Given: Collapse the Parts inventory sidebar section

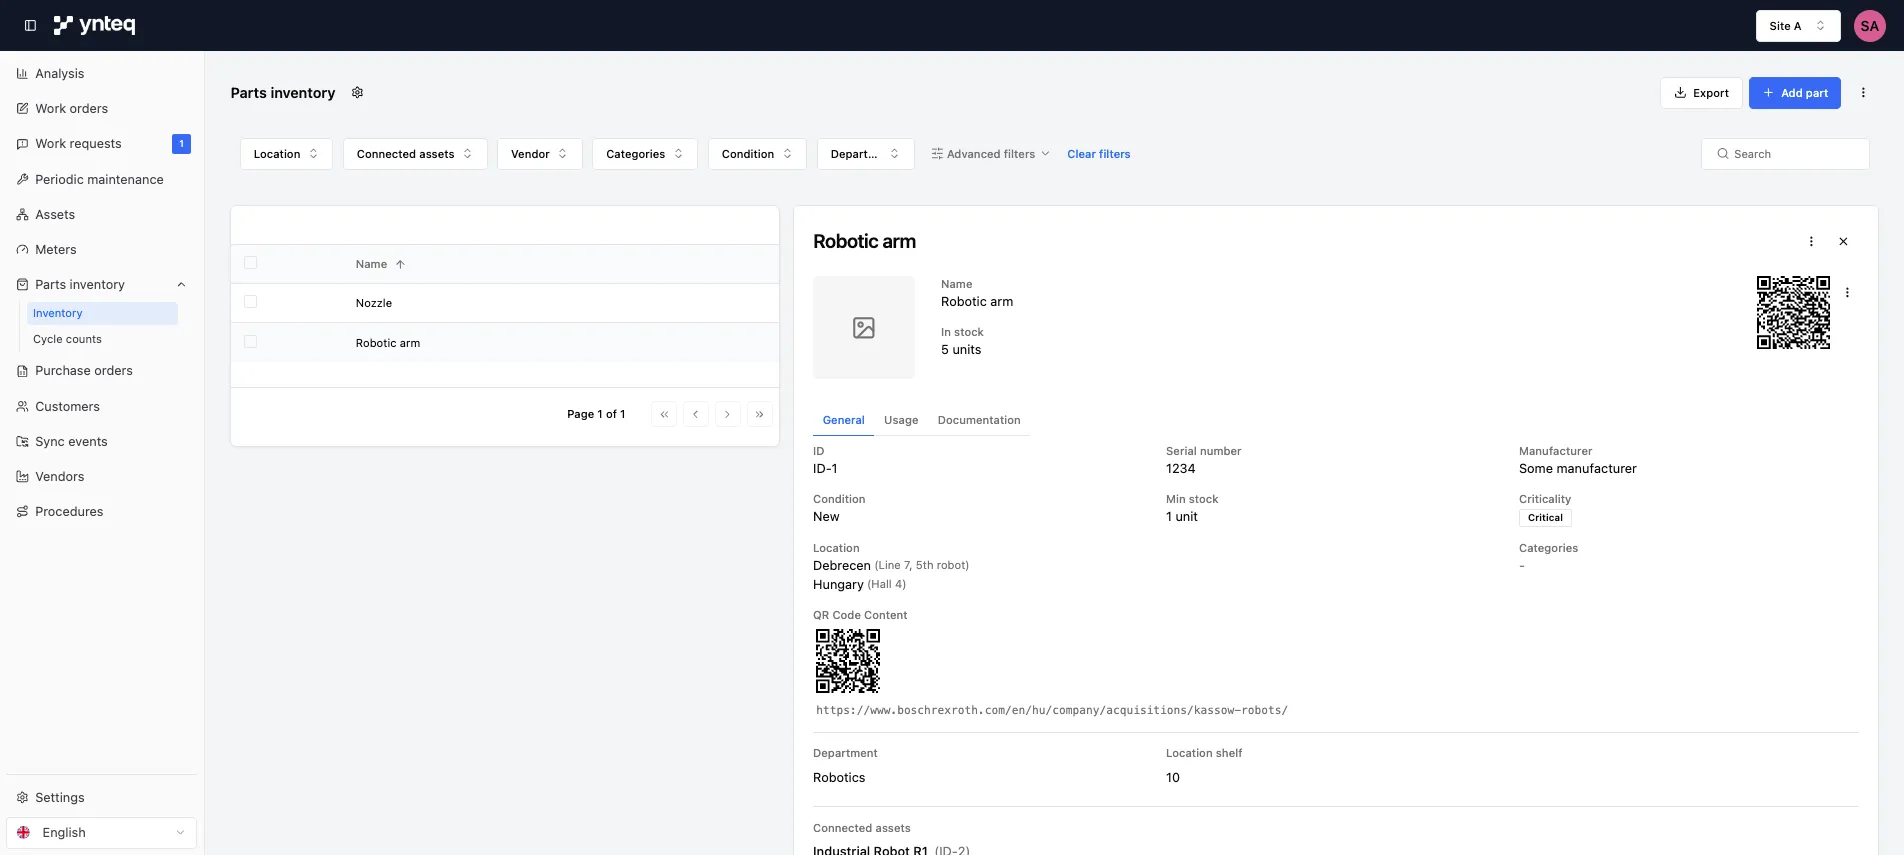Looking at the screenshot, I should [x=181, y=285].
